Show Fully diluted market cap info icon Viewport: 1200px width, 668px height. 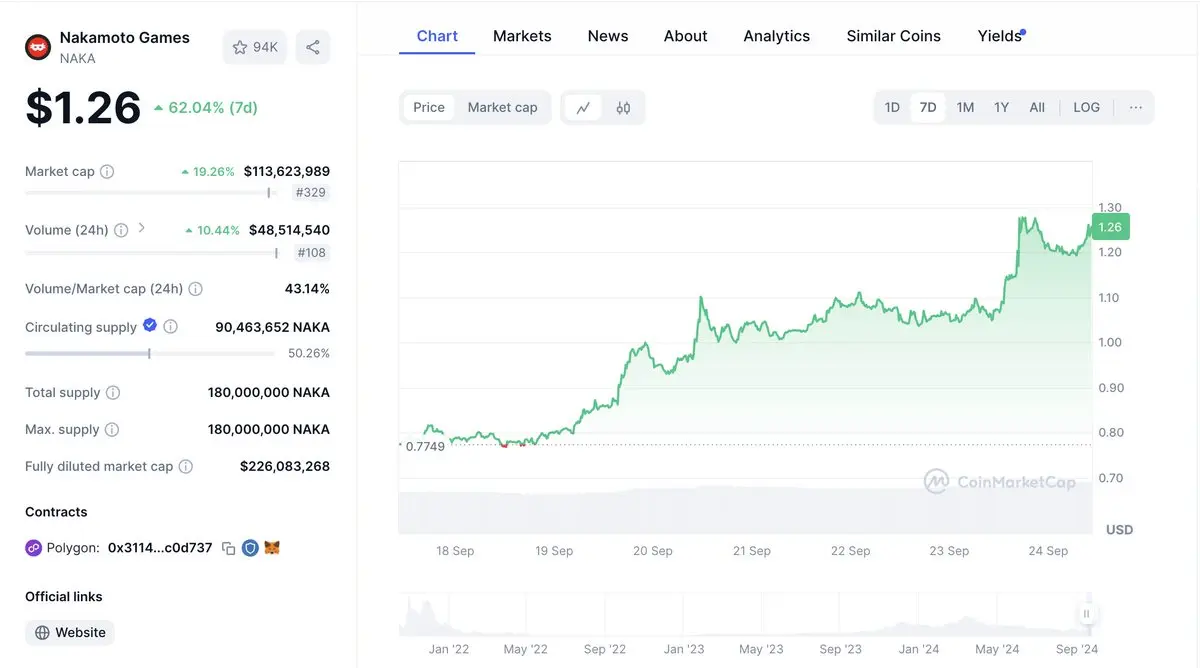tap(186, 467)
